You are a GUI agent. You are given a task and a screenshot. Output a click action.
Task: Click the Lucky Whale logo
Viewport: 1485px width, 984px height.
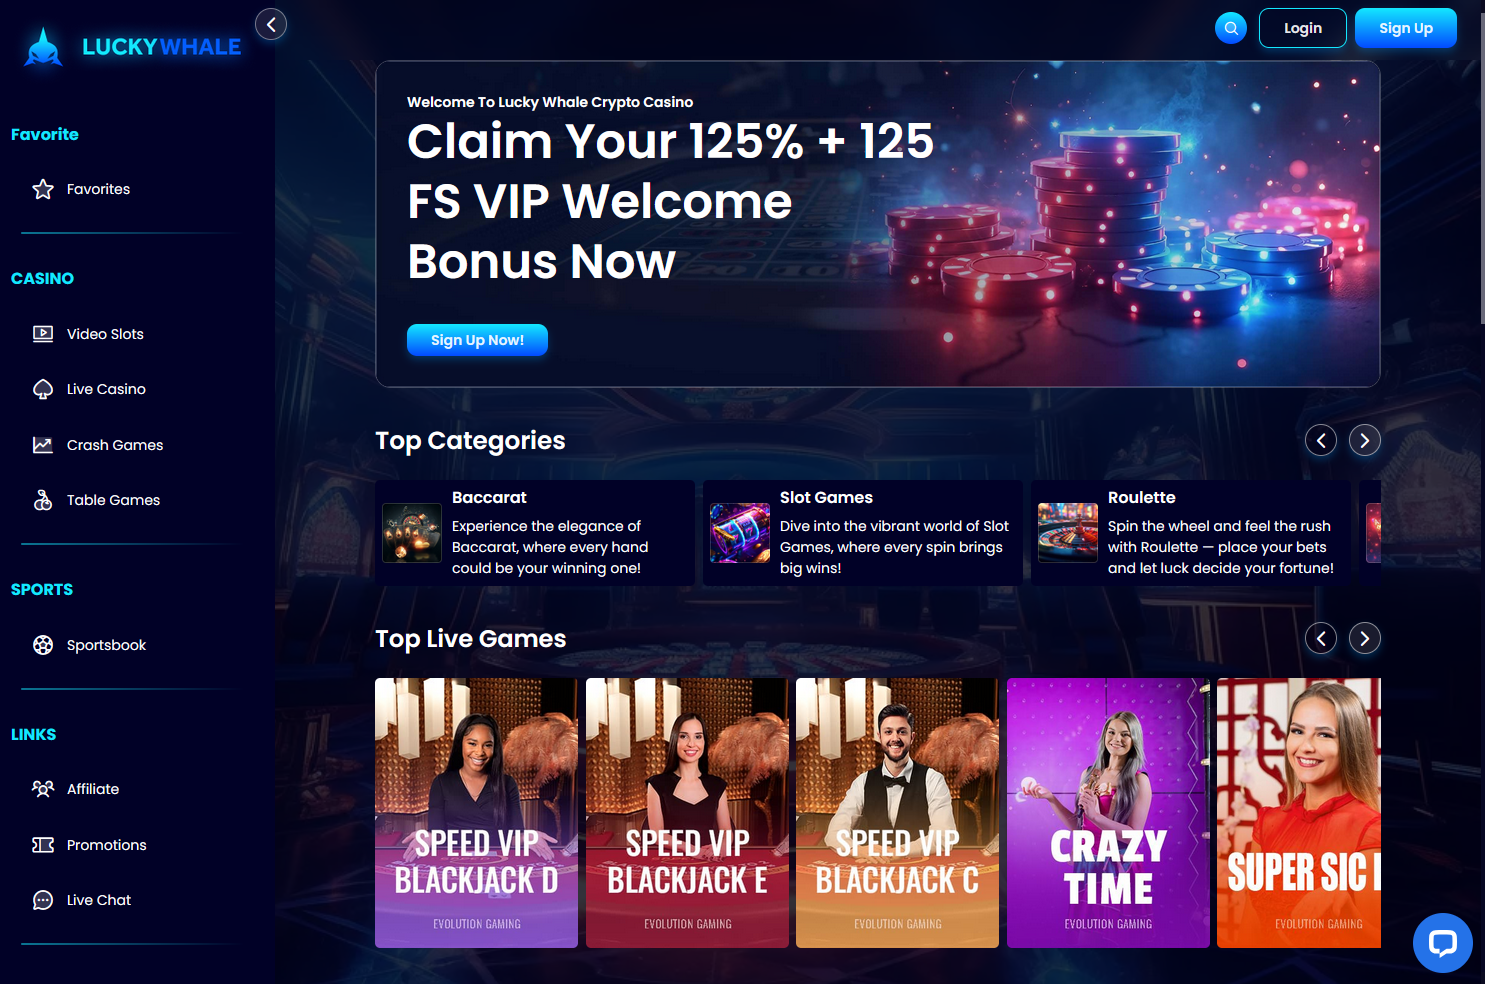click(132, 47)
